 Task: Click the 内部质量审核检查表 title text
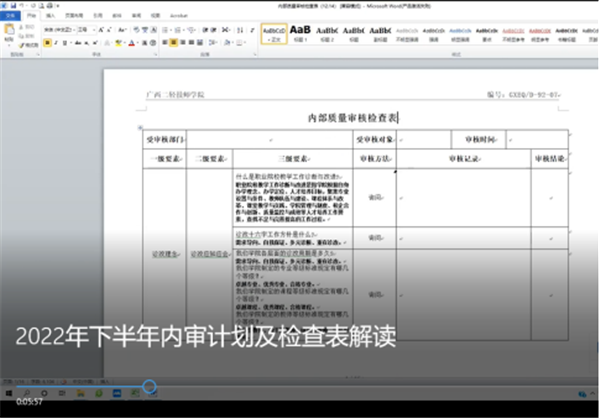tap(352, 118)
